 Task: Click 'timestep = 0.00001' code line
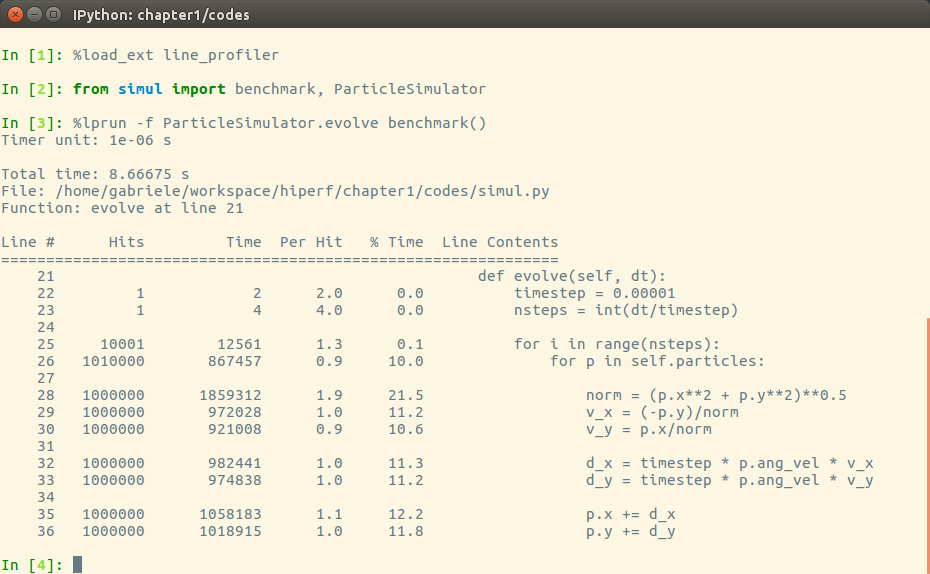(x=594, y=293)
